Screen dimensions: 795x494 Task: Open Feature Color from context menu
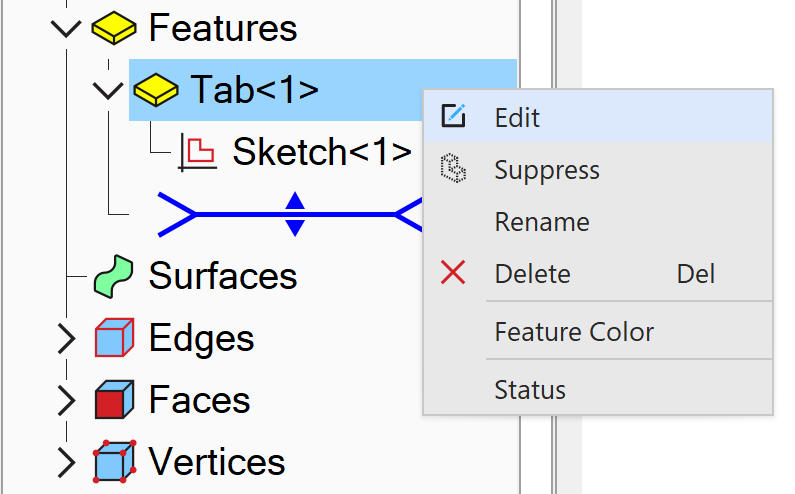pos(574,332)
